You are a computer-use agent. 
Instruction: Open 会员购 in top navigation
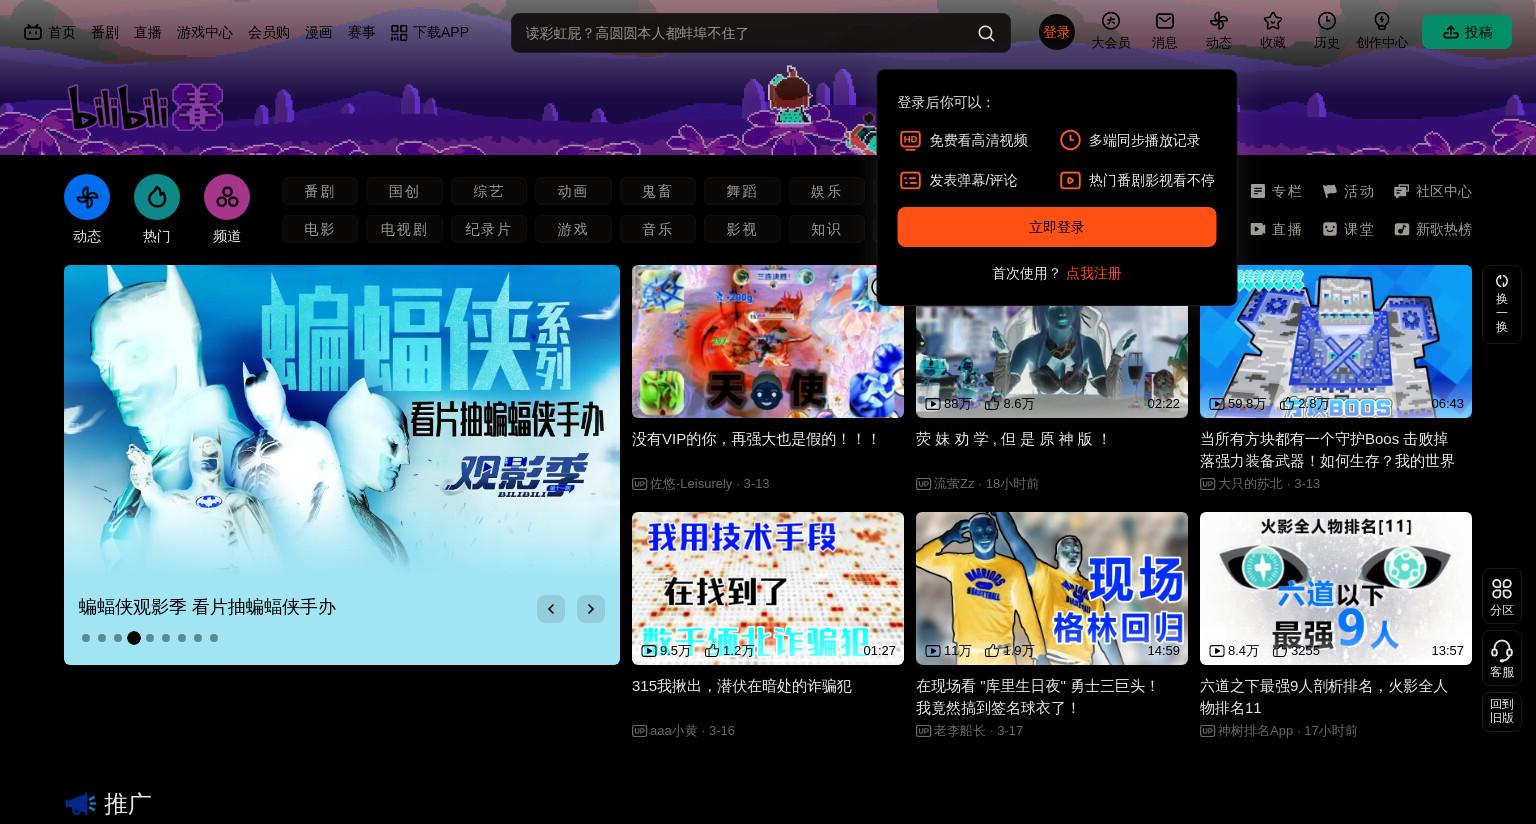click(269, 33)
